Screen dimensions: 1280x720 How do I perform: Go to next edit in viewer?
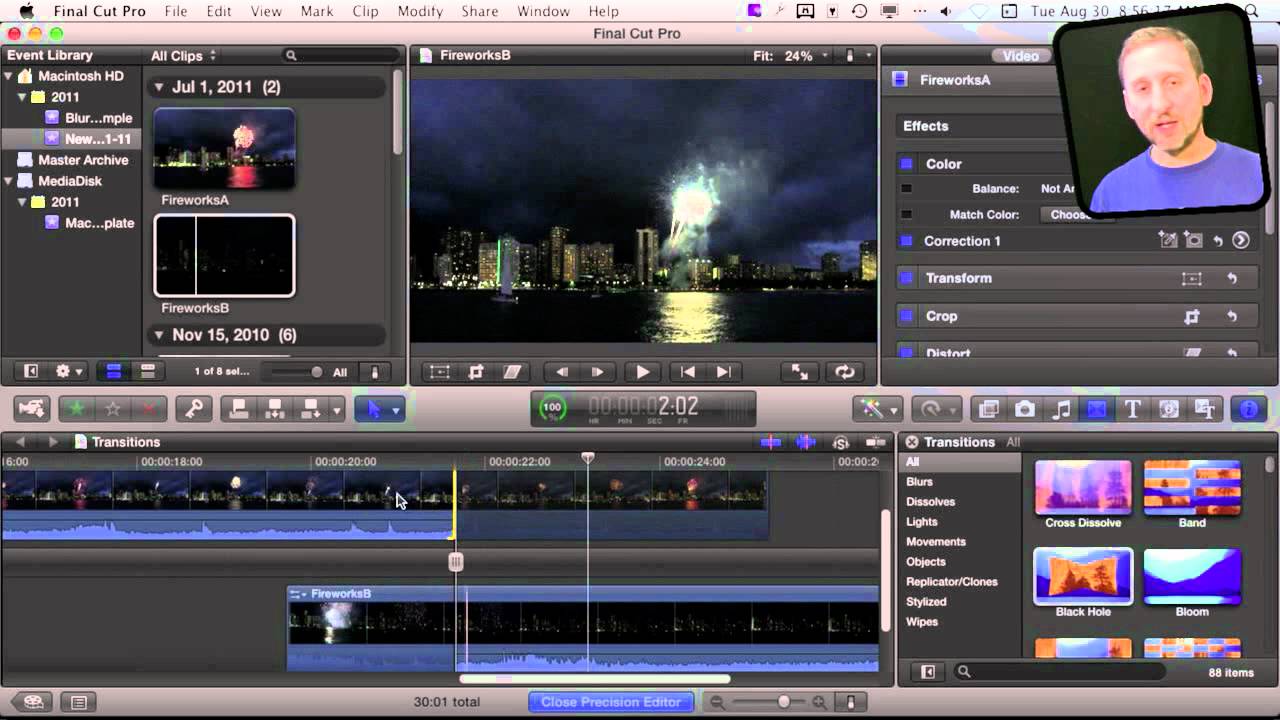pyautogui.click(x=725, y=372)
